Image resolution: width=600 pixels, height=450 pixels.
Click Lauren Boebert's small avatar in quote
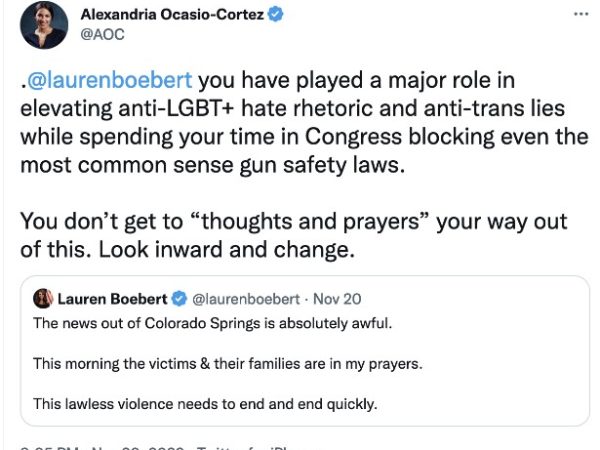43,298
